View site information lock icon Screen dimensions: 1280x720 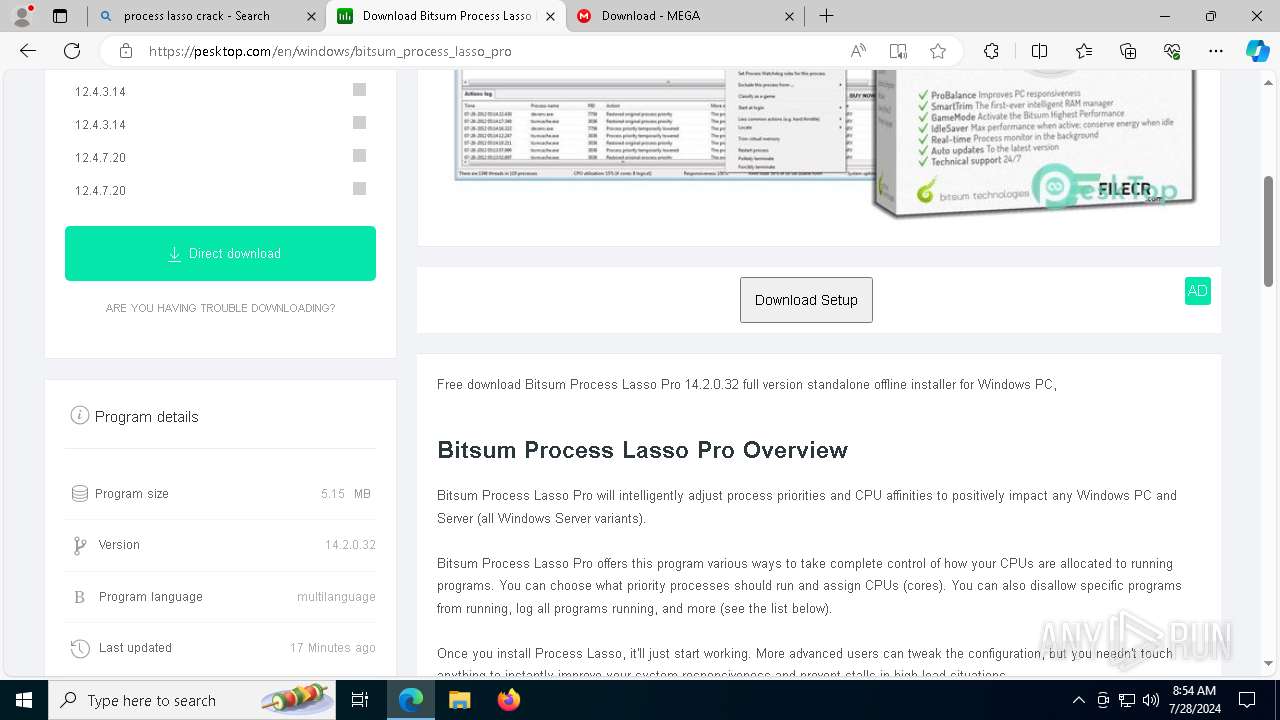coord(126,51)
